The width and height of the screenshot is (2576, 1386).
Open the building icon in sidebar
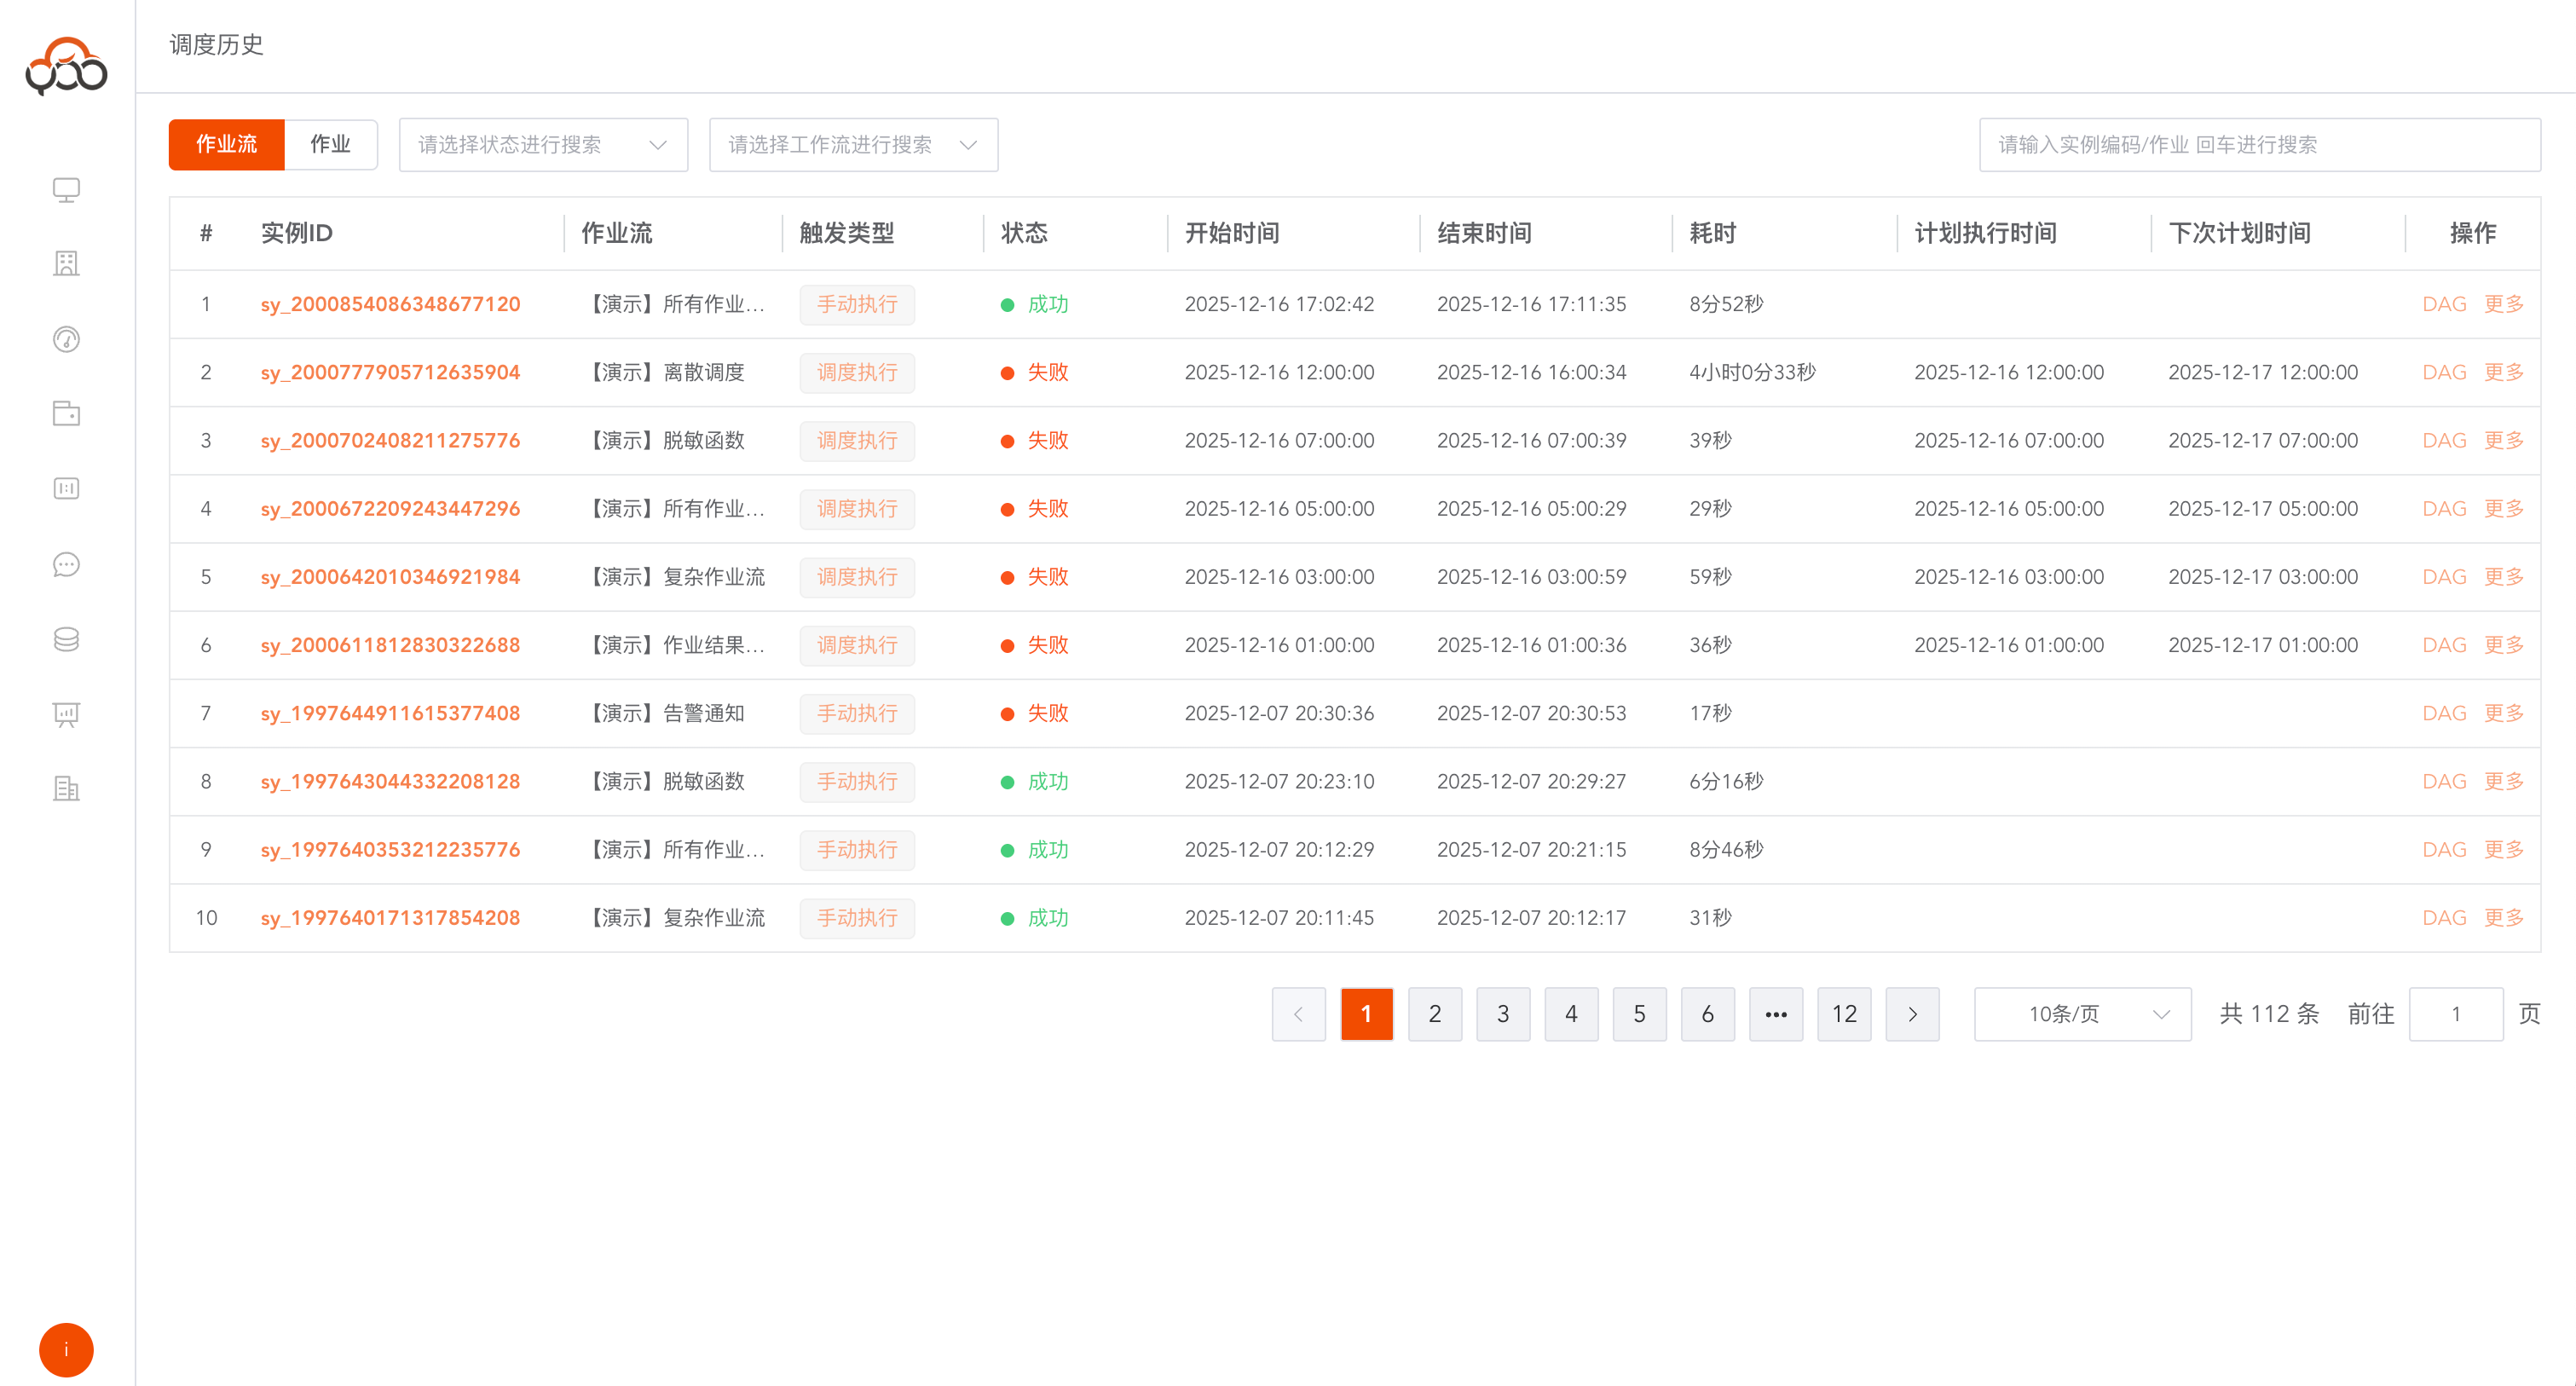[x=66, y=264]
